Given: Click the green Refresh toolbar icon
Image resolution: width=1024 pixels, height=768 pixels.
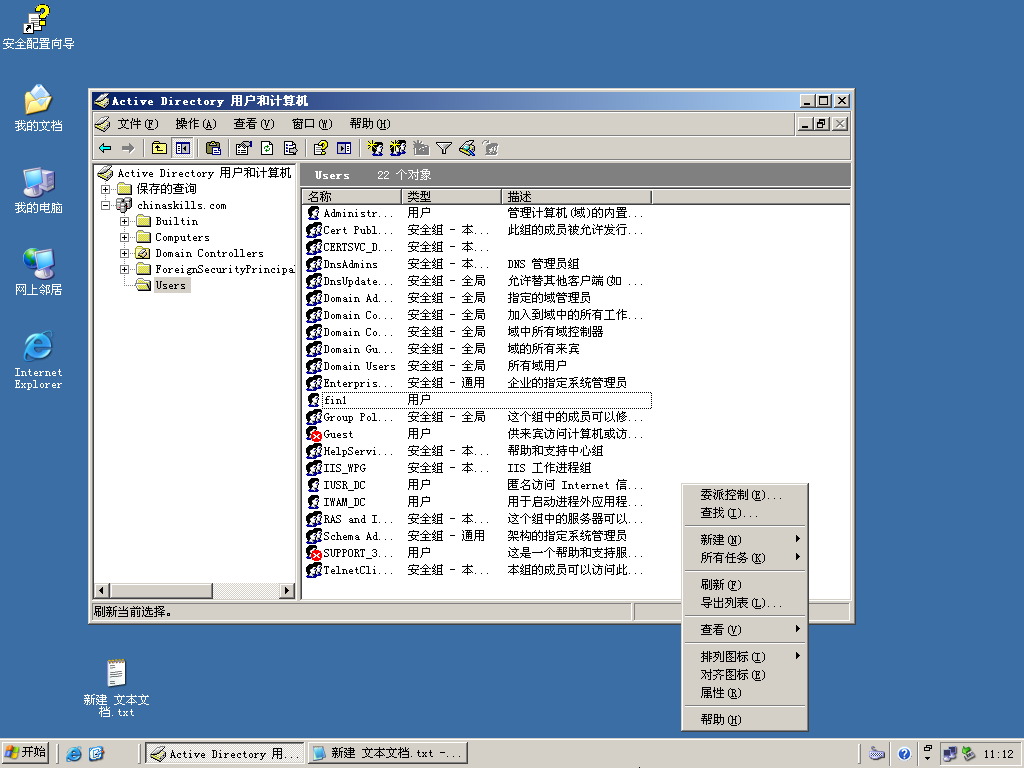Looking at the screenshot, I should [x=267, y=148].
